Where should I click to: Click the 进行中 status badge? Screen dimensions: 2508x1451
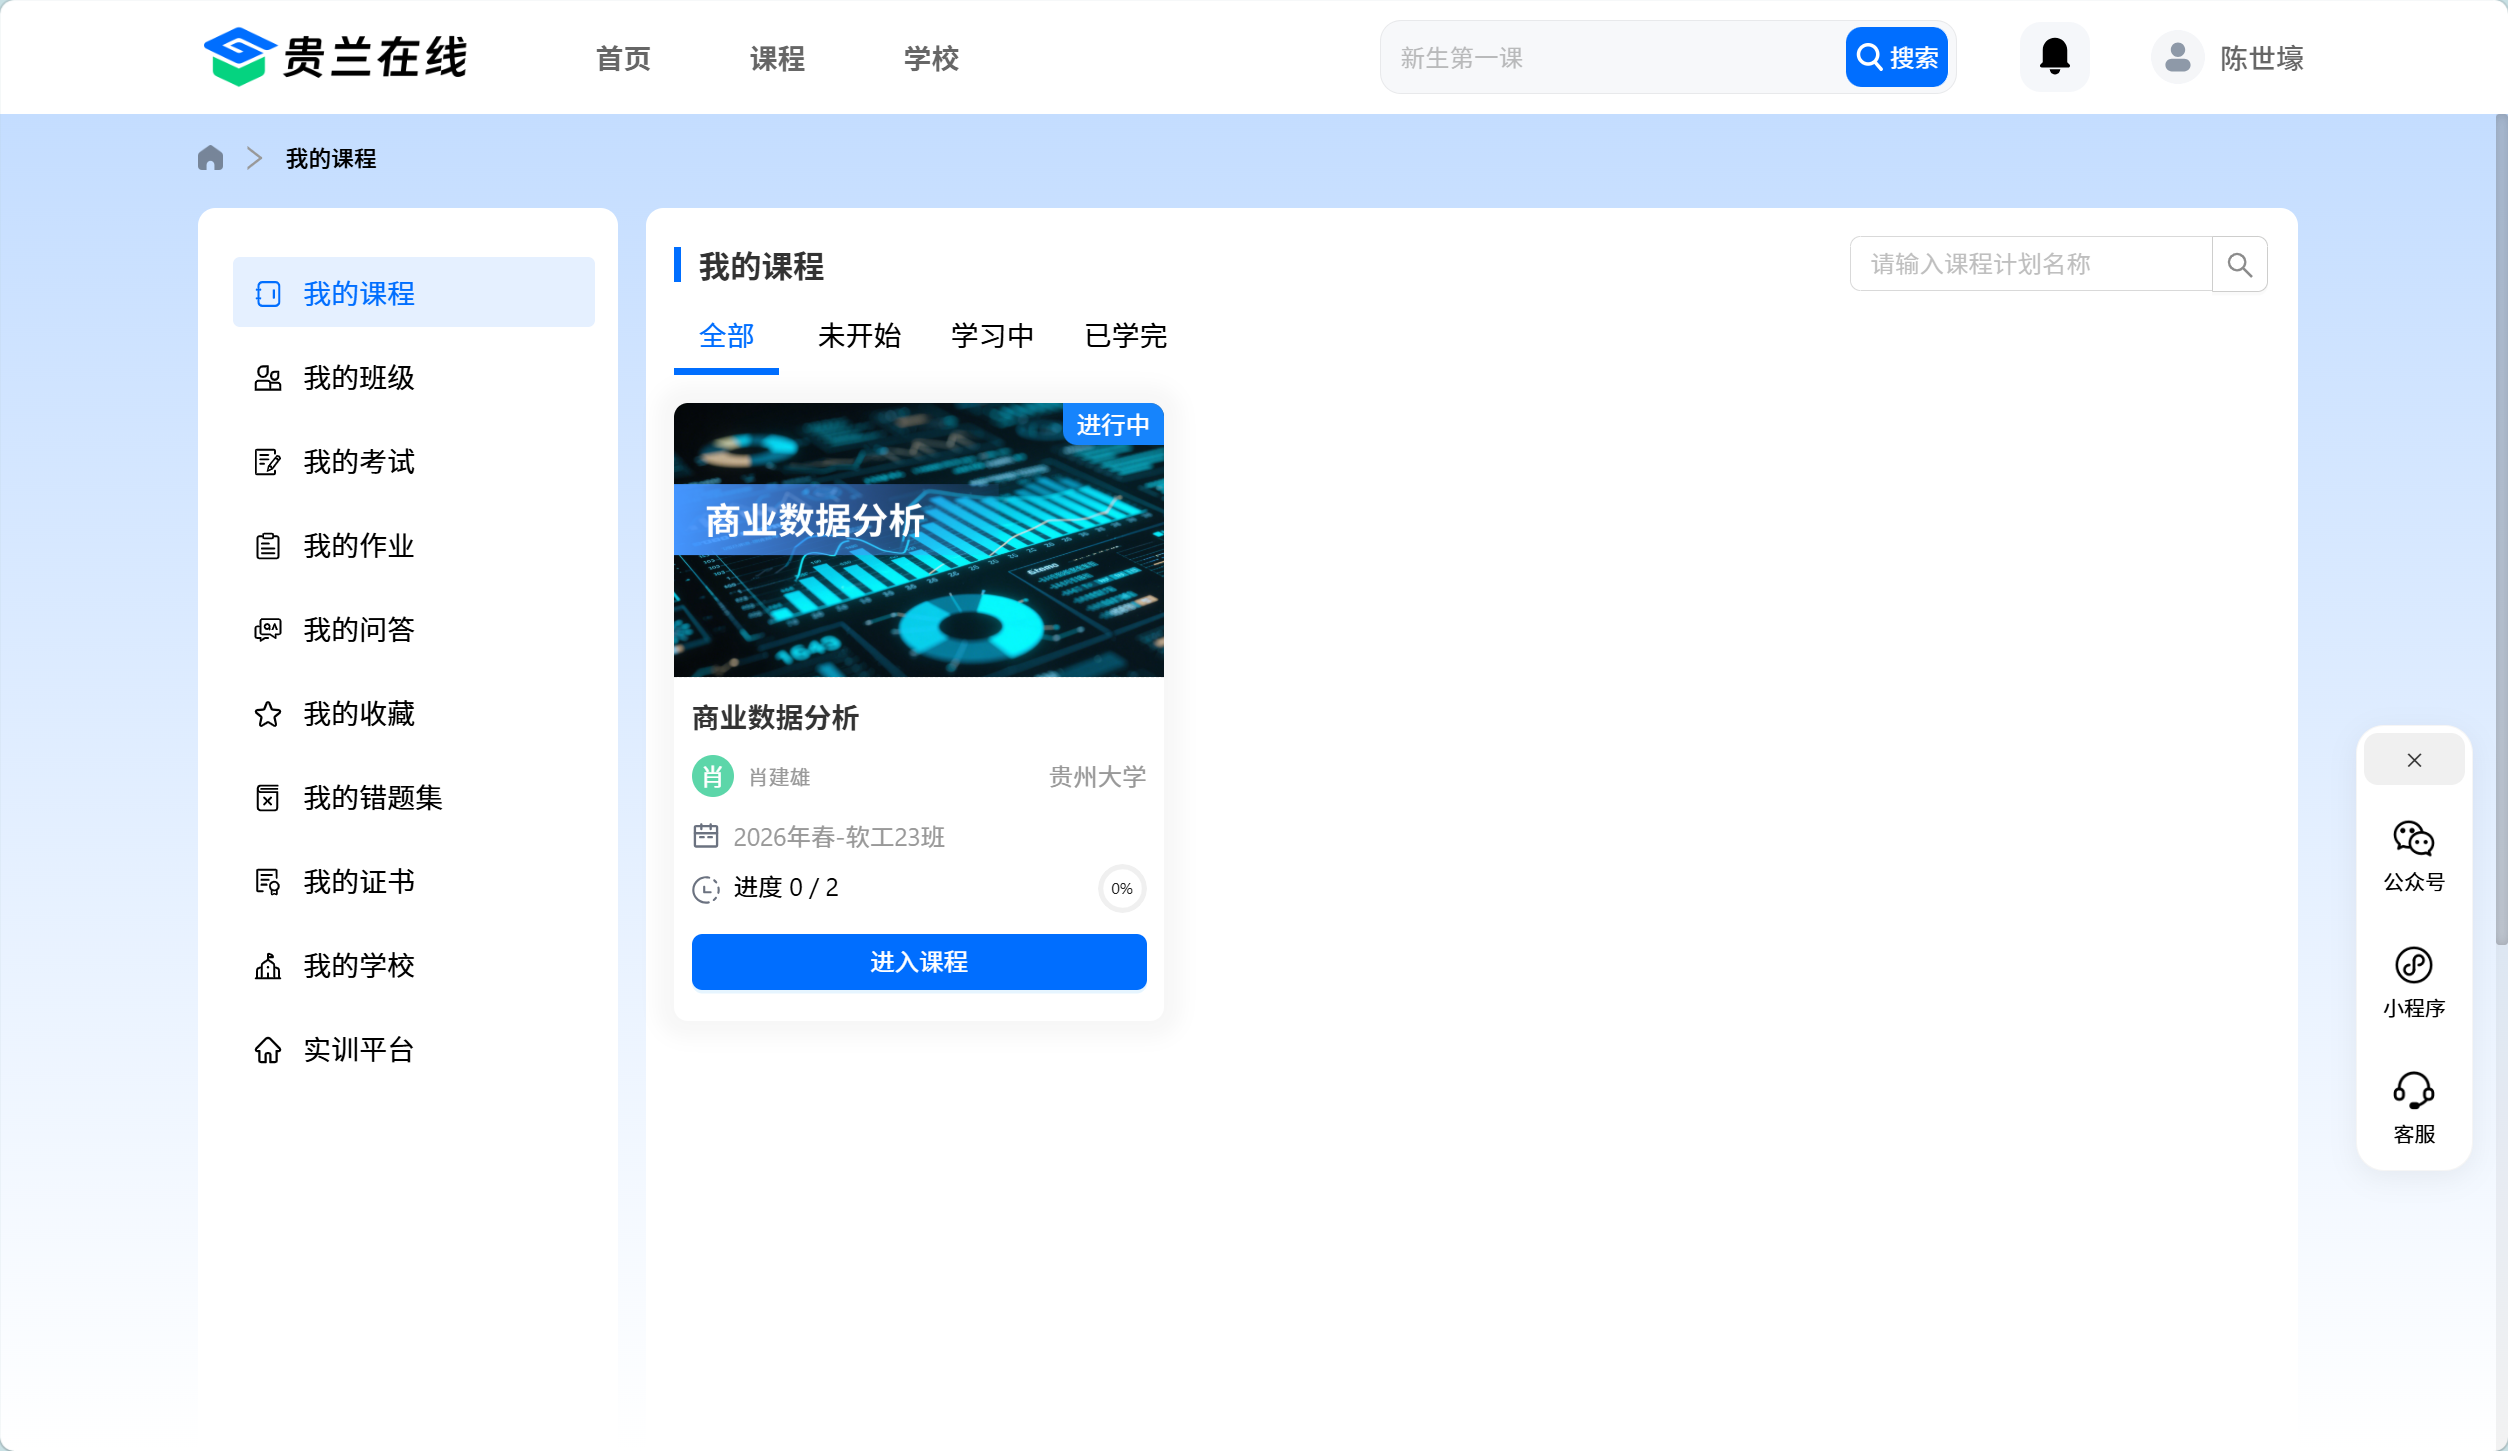pyautogui.click(x=1113, y=424)
